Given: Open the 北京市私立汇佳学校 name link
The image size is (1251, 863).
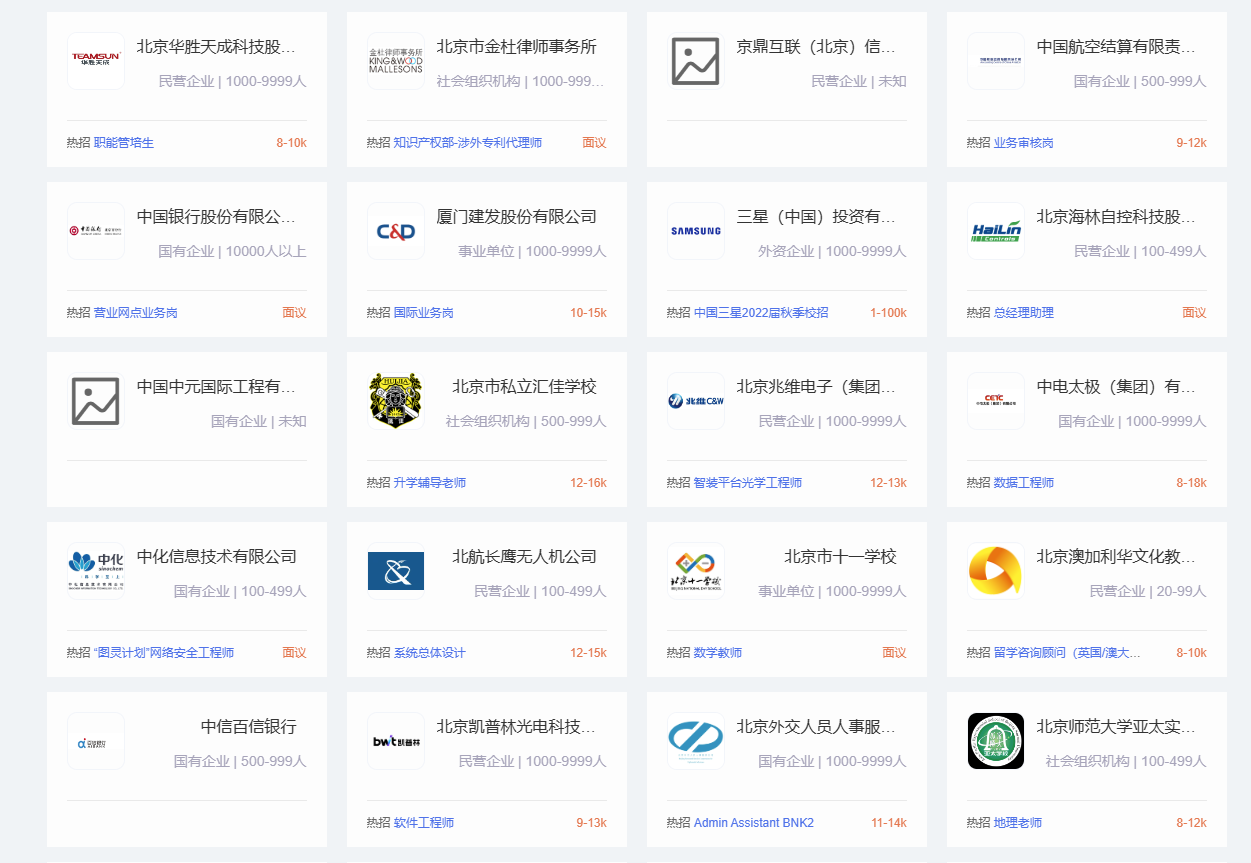Looking at the screenshot, I should tap(524, 387).
